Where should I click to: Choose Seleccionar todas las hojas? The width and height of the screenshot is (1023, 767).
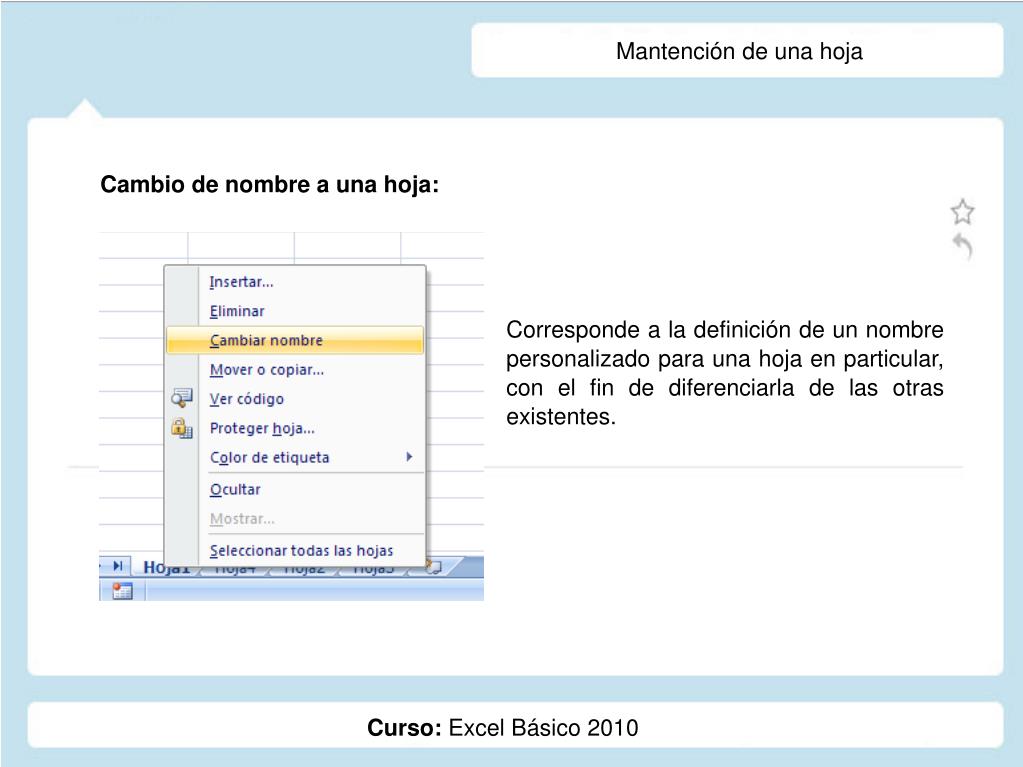click(x=295, y=550)
